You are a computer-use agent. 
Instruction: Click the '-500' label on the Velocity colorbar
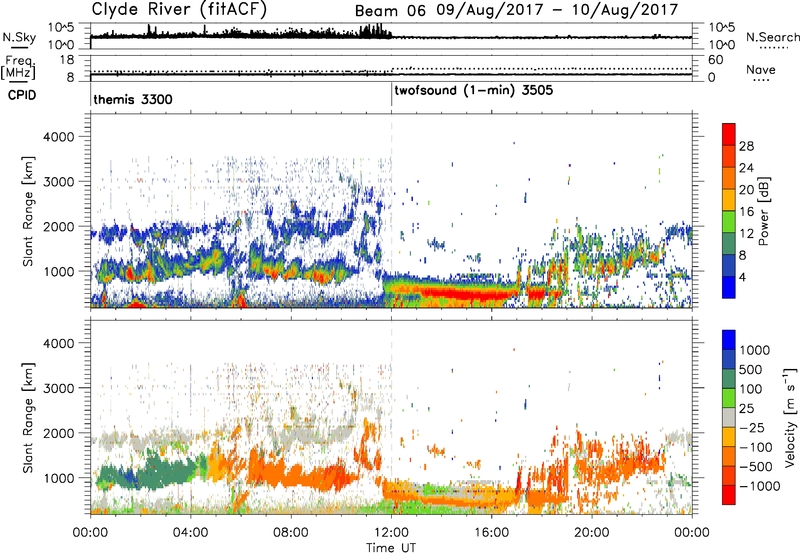(x=756, y=466)
